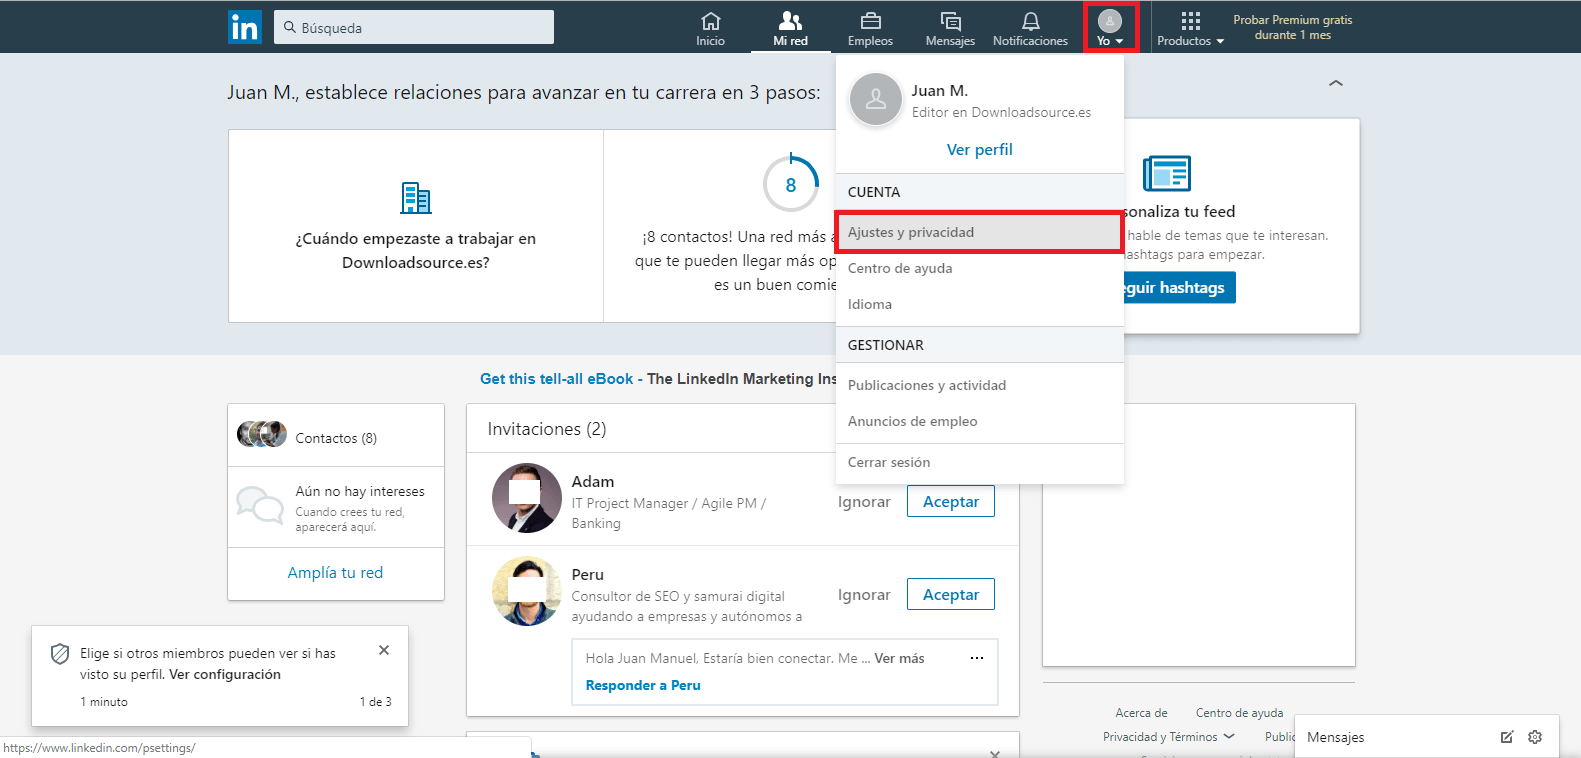
Task: Click the 8 contacts progress circle
Action: pos(791,184)
